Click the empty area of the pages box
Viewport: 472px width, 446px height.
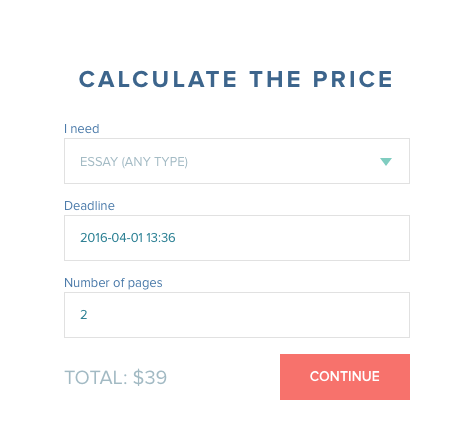(x=247, y=315)
